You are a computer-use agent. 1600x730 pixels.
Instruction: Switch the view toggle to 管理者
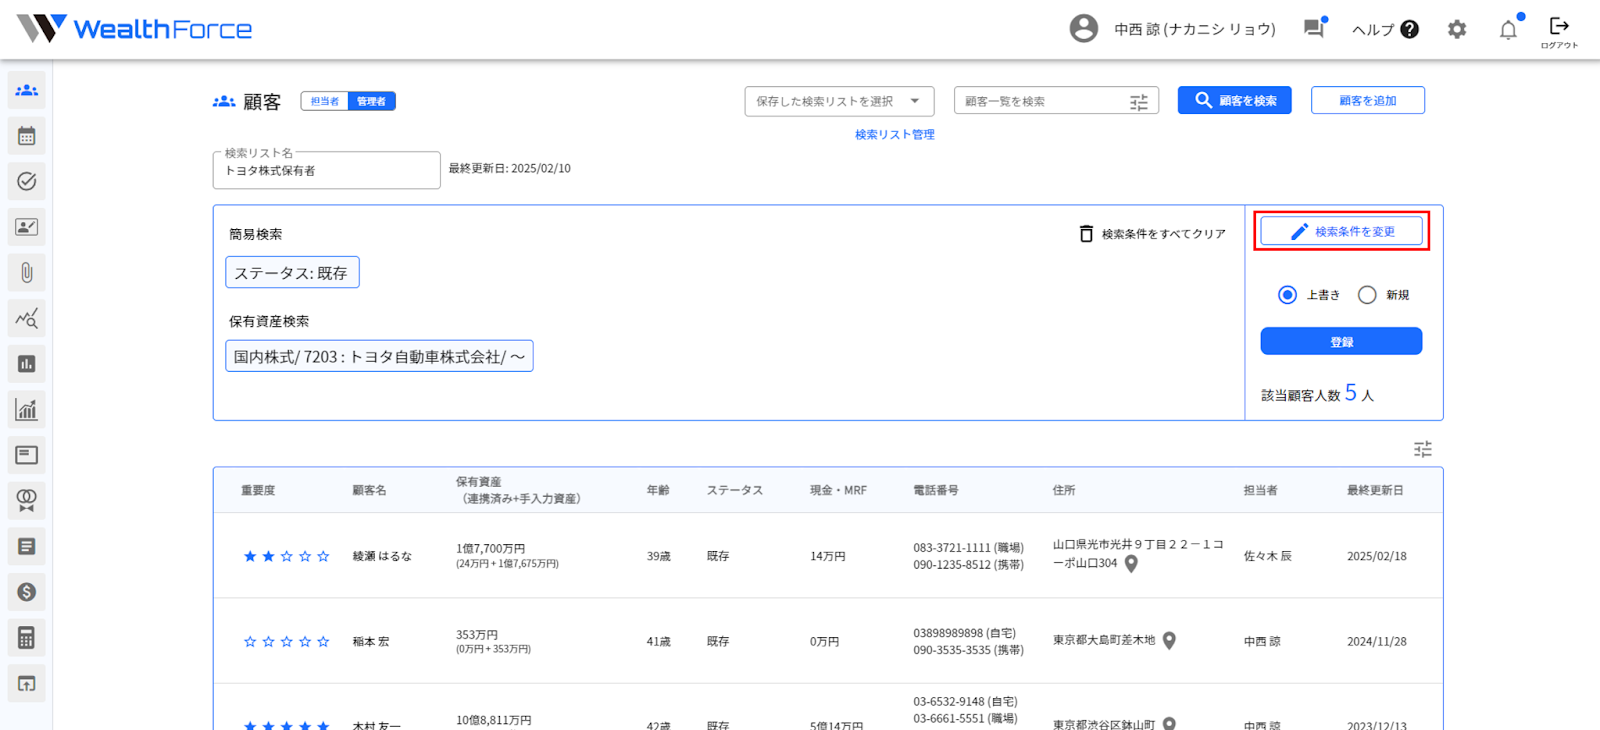click(x=371, y=101)
